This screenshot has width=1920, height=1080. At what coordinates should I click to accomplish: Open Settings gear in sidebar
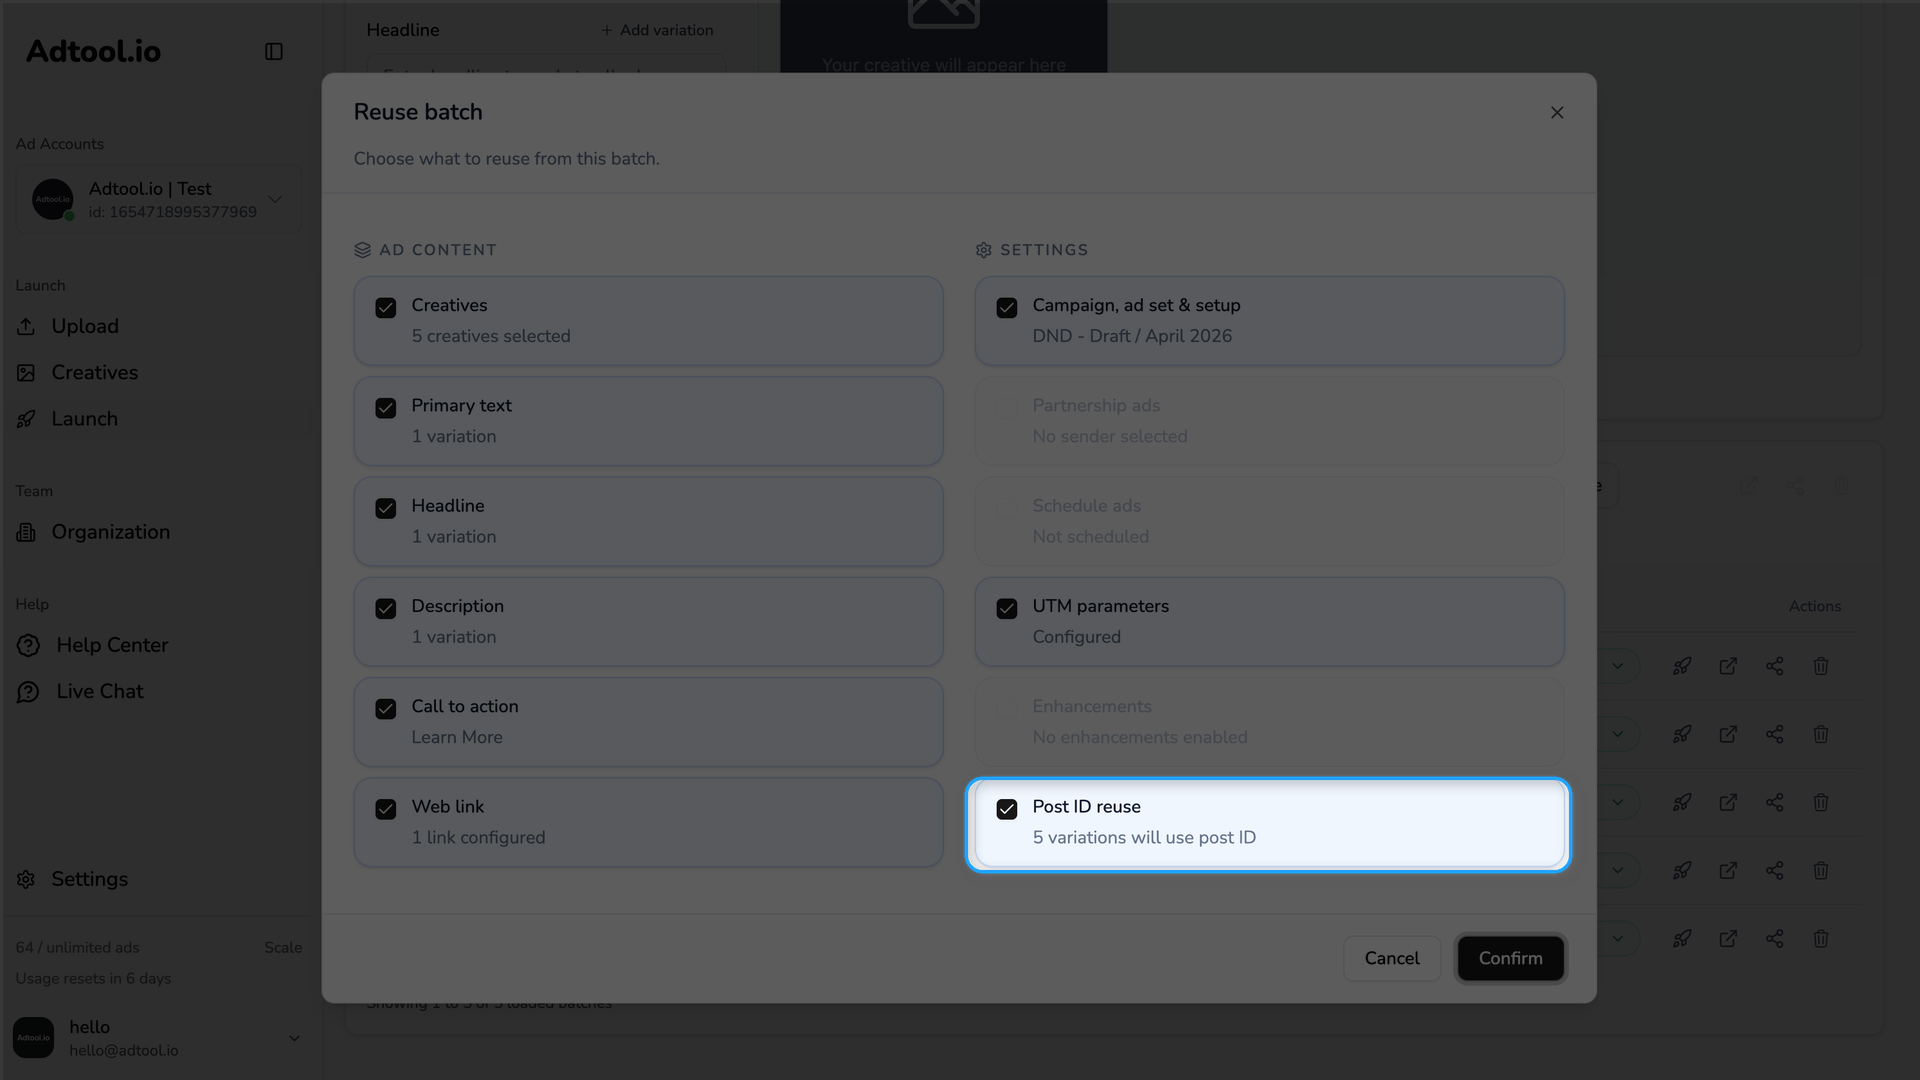26,879
